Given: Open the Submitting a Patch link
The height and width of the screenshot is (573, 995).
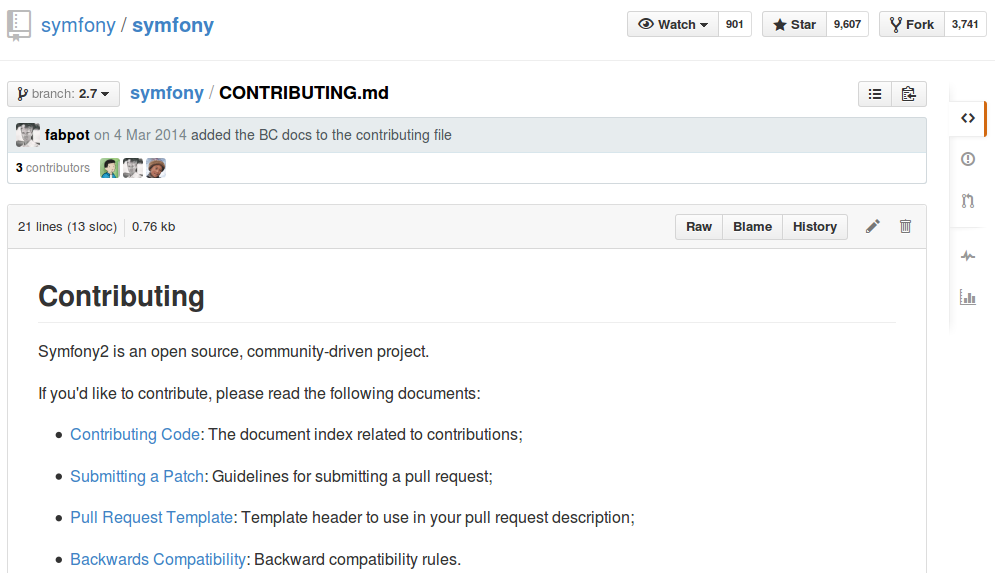Looking at the screenshot, I should pos(137,477).
